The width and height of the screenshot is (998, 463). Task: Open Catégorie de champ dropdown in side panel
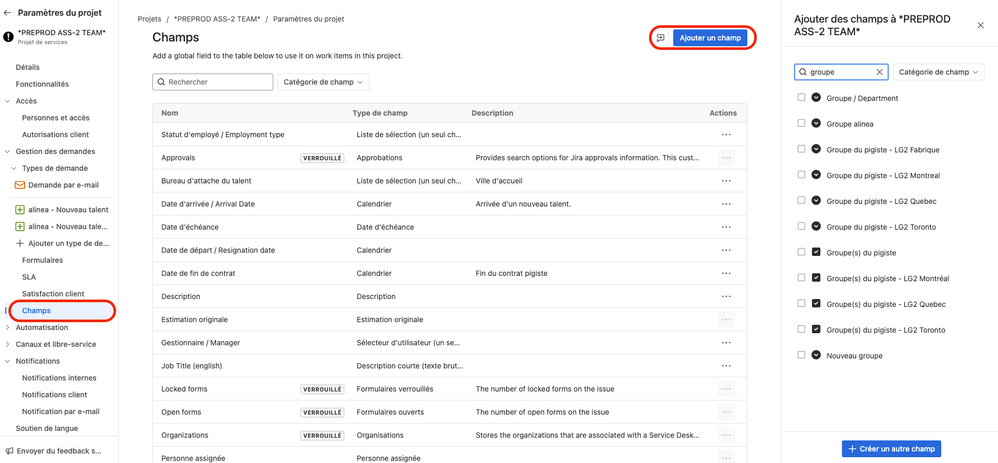(939, 73)
